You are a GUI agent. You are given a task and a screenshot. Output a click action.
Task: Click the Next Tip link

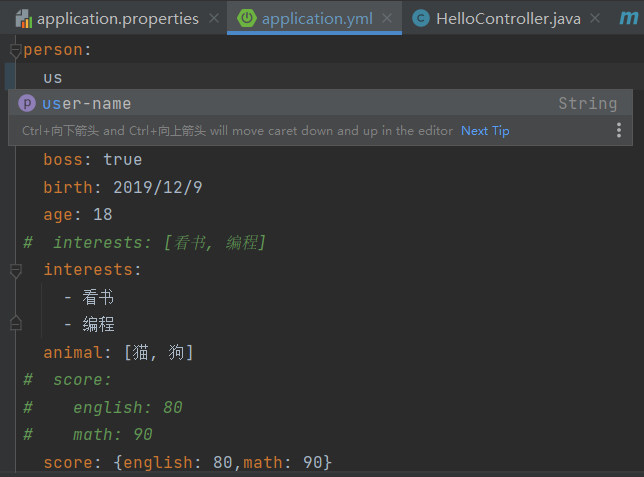(x=485, y=131)
